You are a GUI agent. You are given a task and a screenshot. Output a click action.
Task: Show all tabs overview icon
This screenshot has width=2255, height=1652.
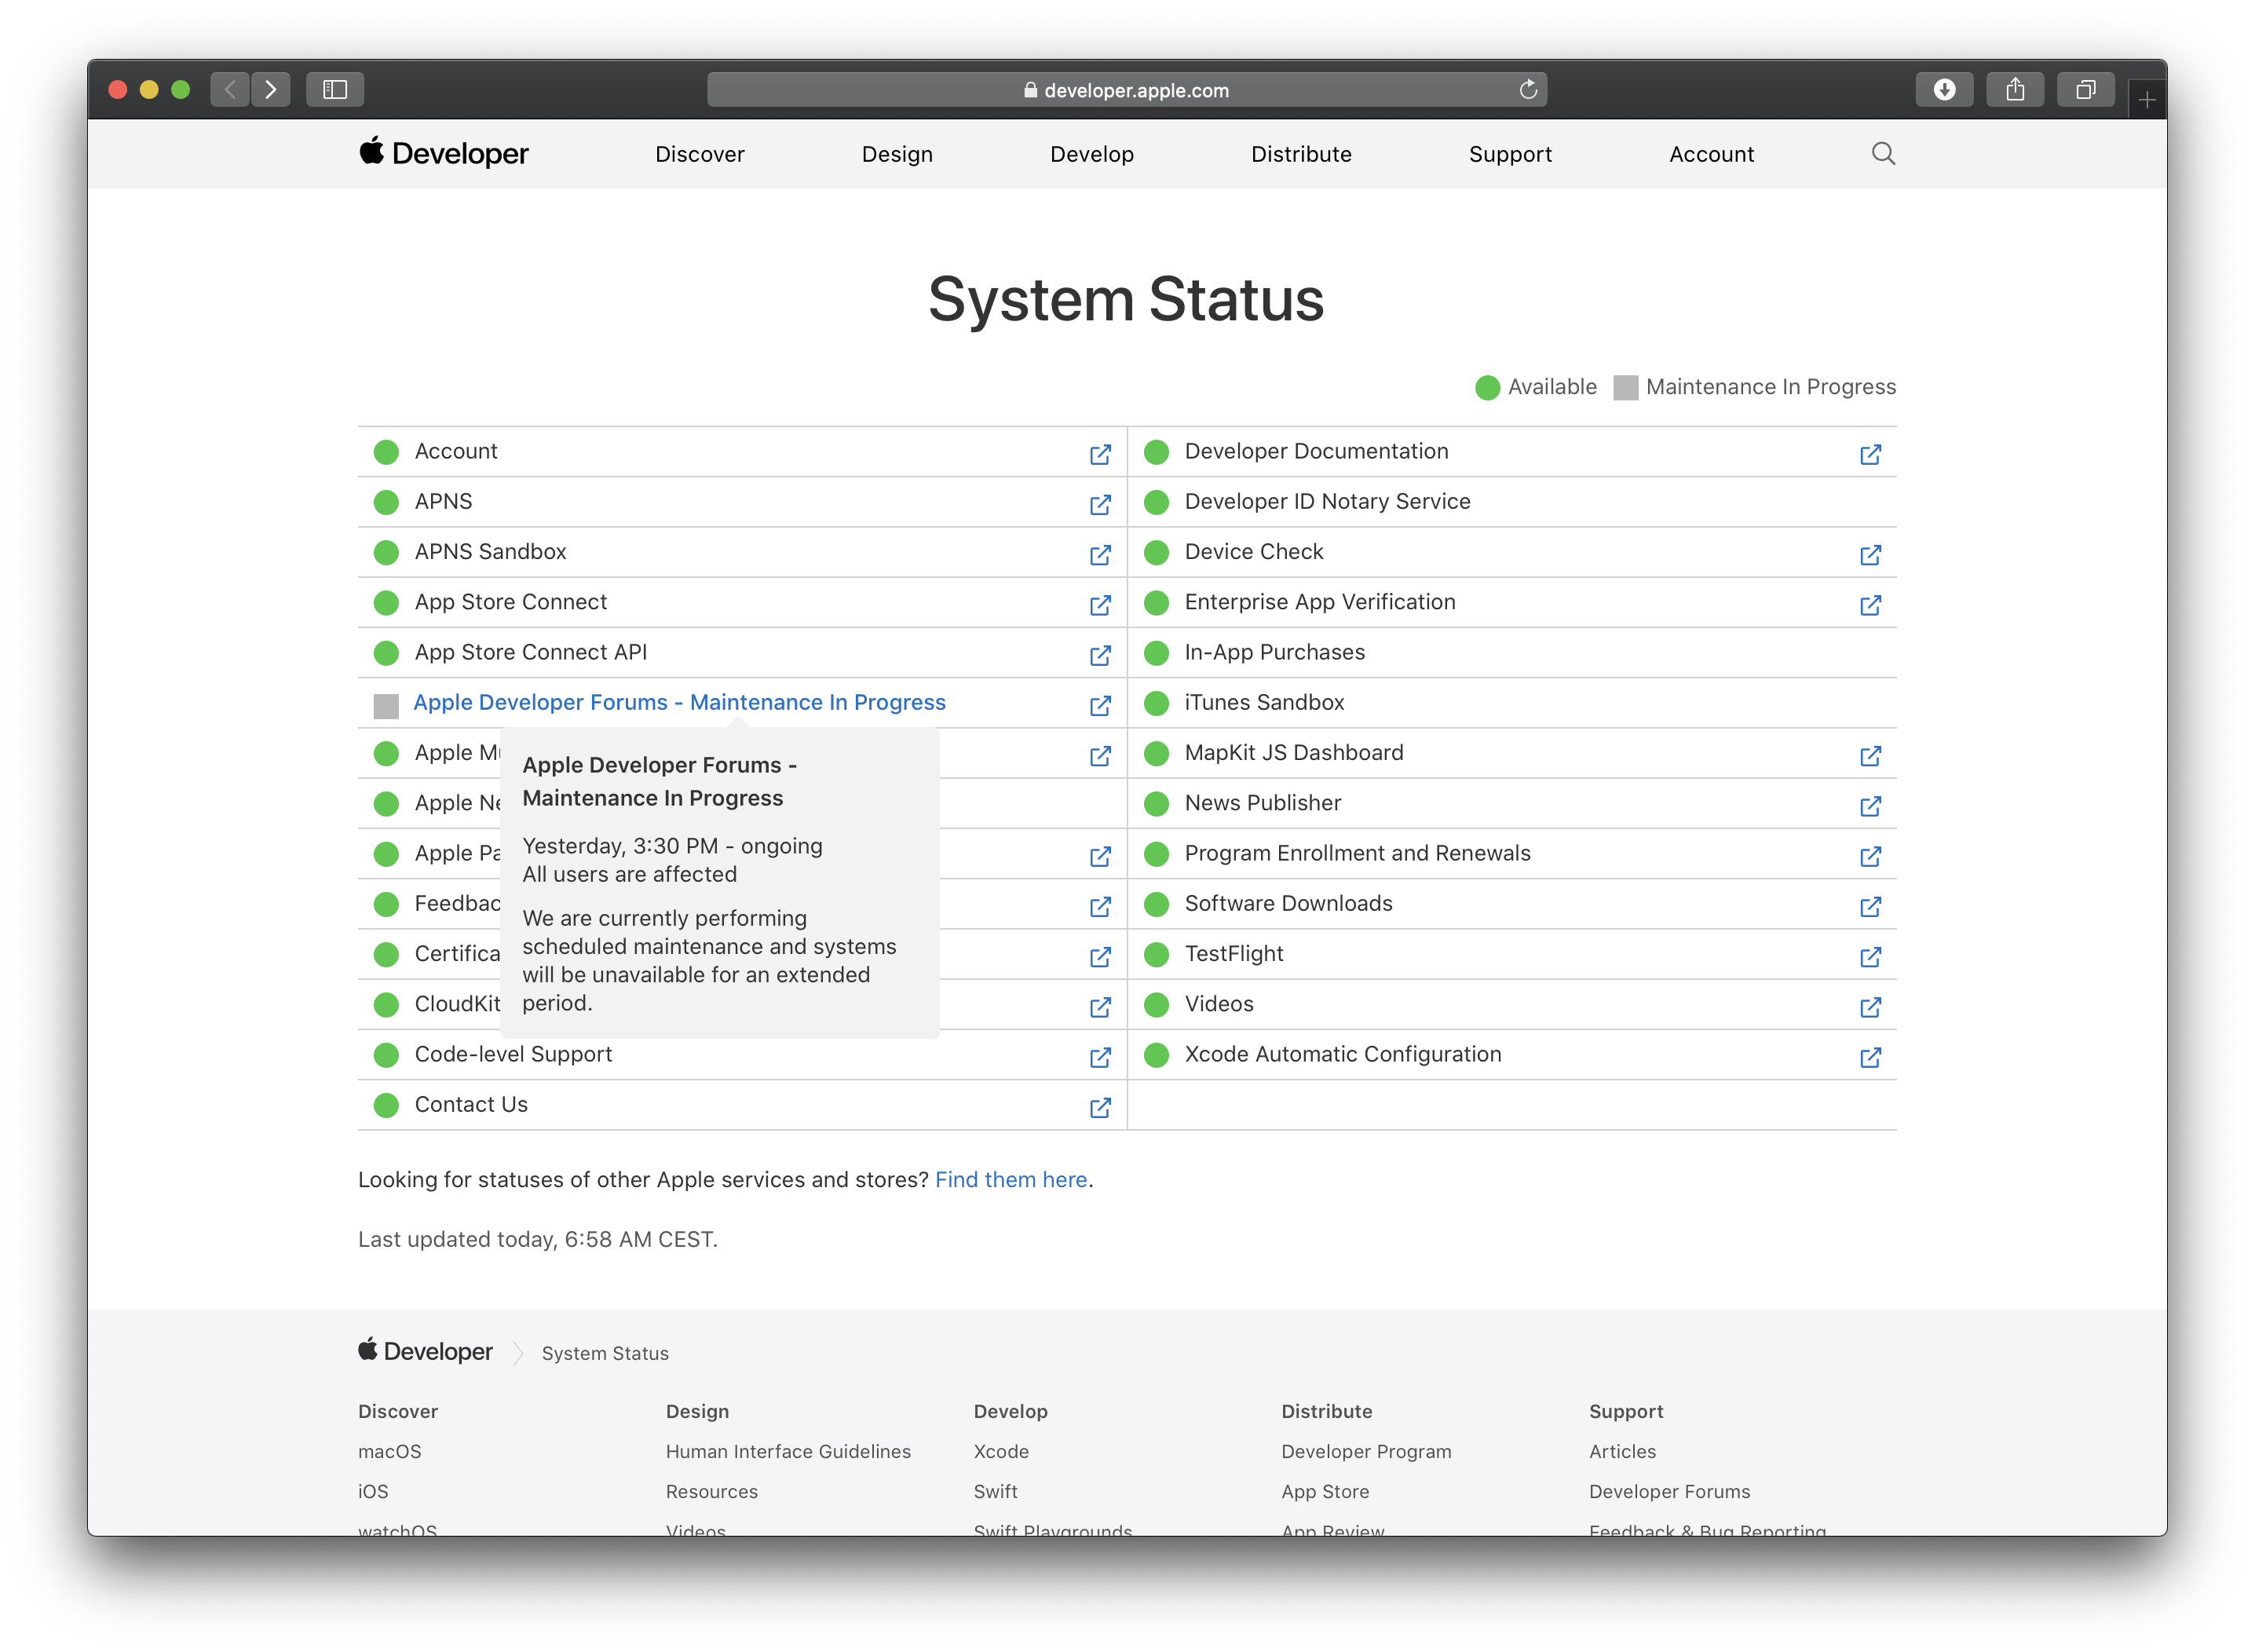(x=2085, y=89)
